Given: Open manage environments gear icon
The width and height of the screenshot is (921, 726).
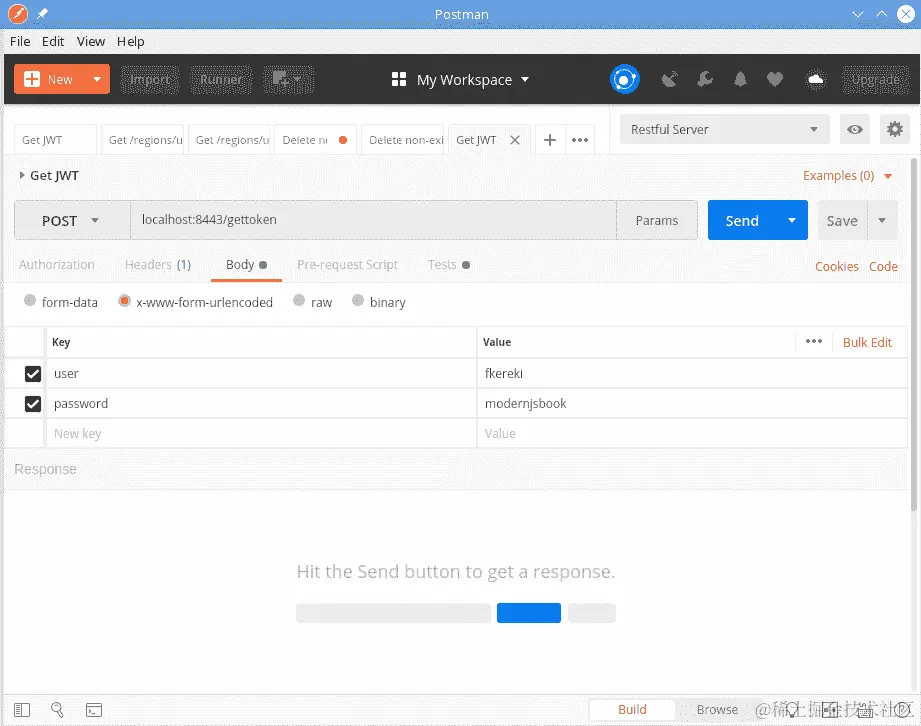Looking at the screenshot, I should pos(895,129).
